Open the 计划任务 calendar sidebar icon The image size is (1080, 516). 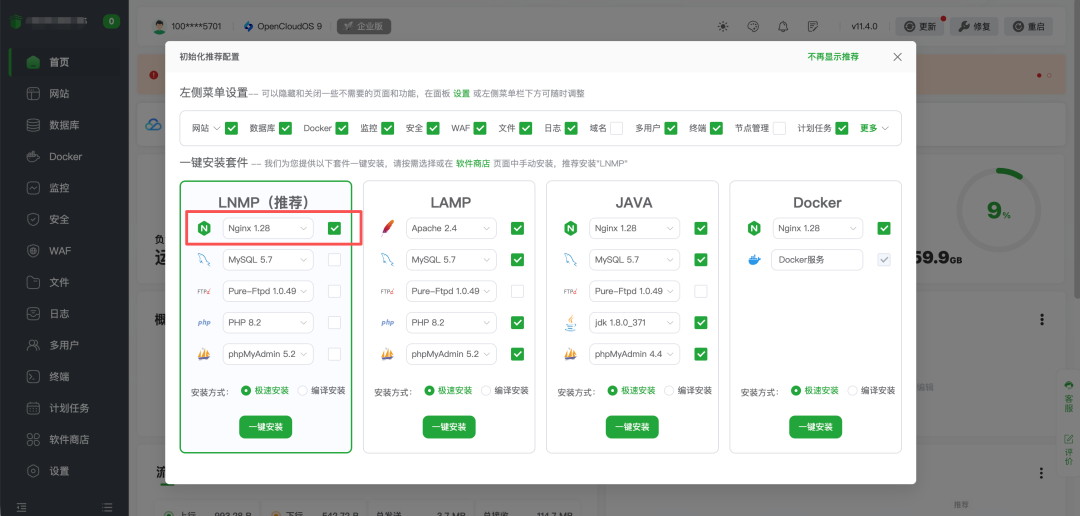[33, 408]
